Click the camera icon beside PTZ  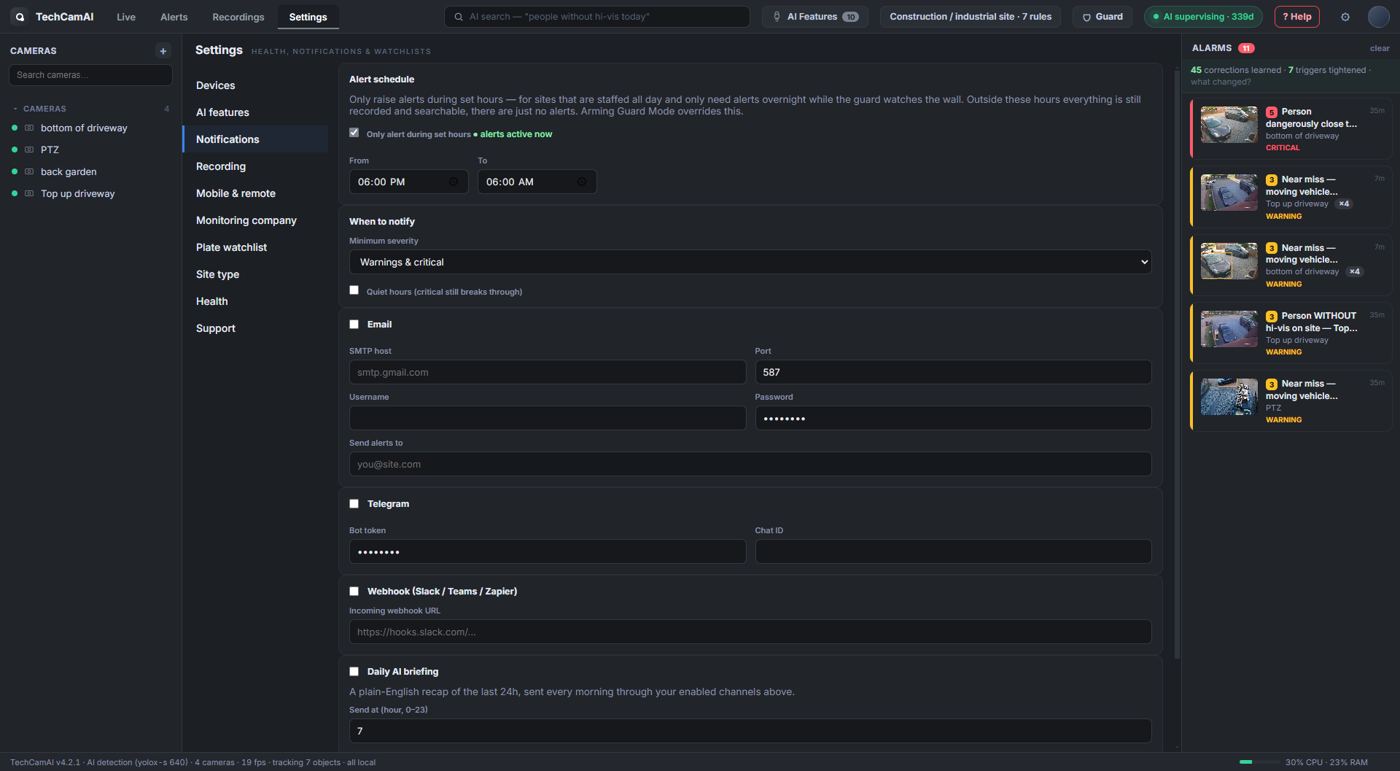tap(29, 150)
